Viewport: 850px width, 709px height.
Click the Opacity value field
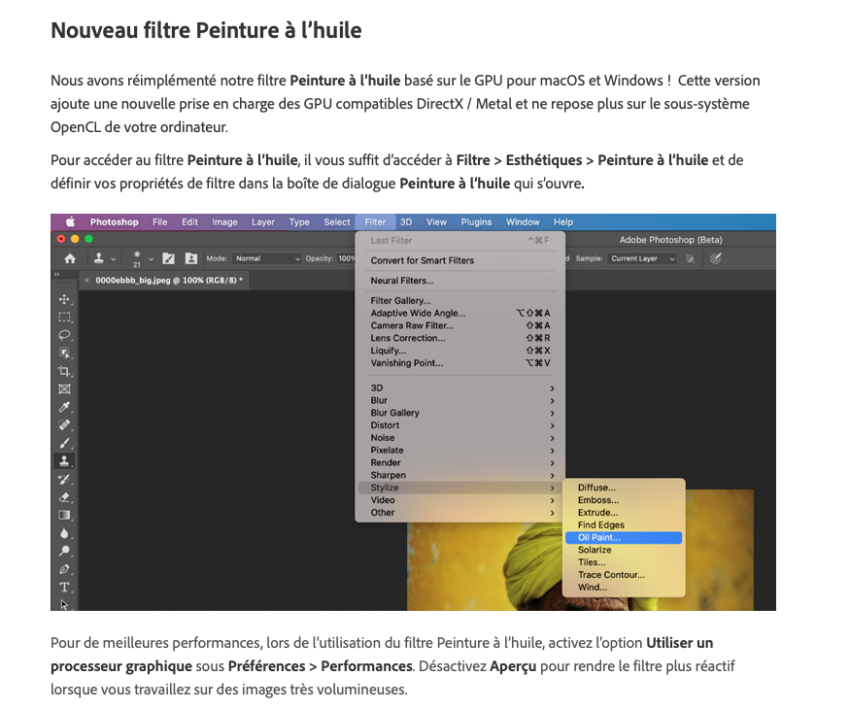(x=345, y=259)
